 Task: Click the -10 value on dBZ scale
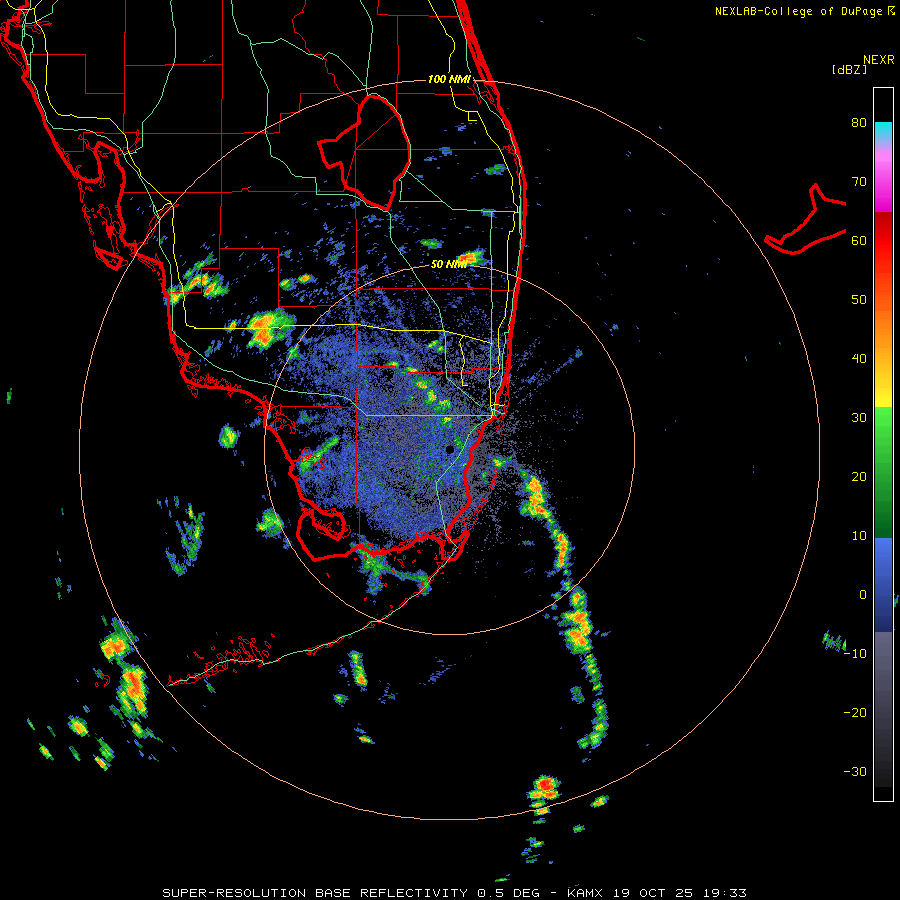click(x=855, y=654)
